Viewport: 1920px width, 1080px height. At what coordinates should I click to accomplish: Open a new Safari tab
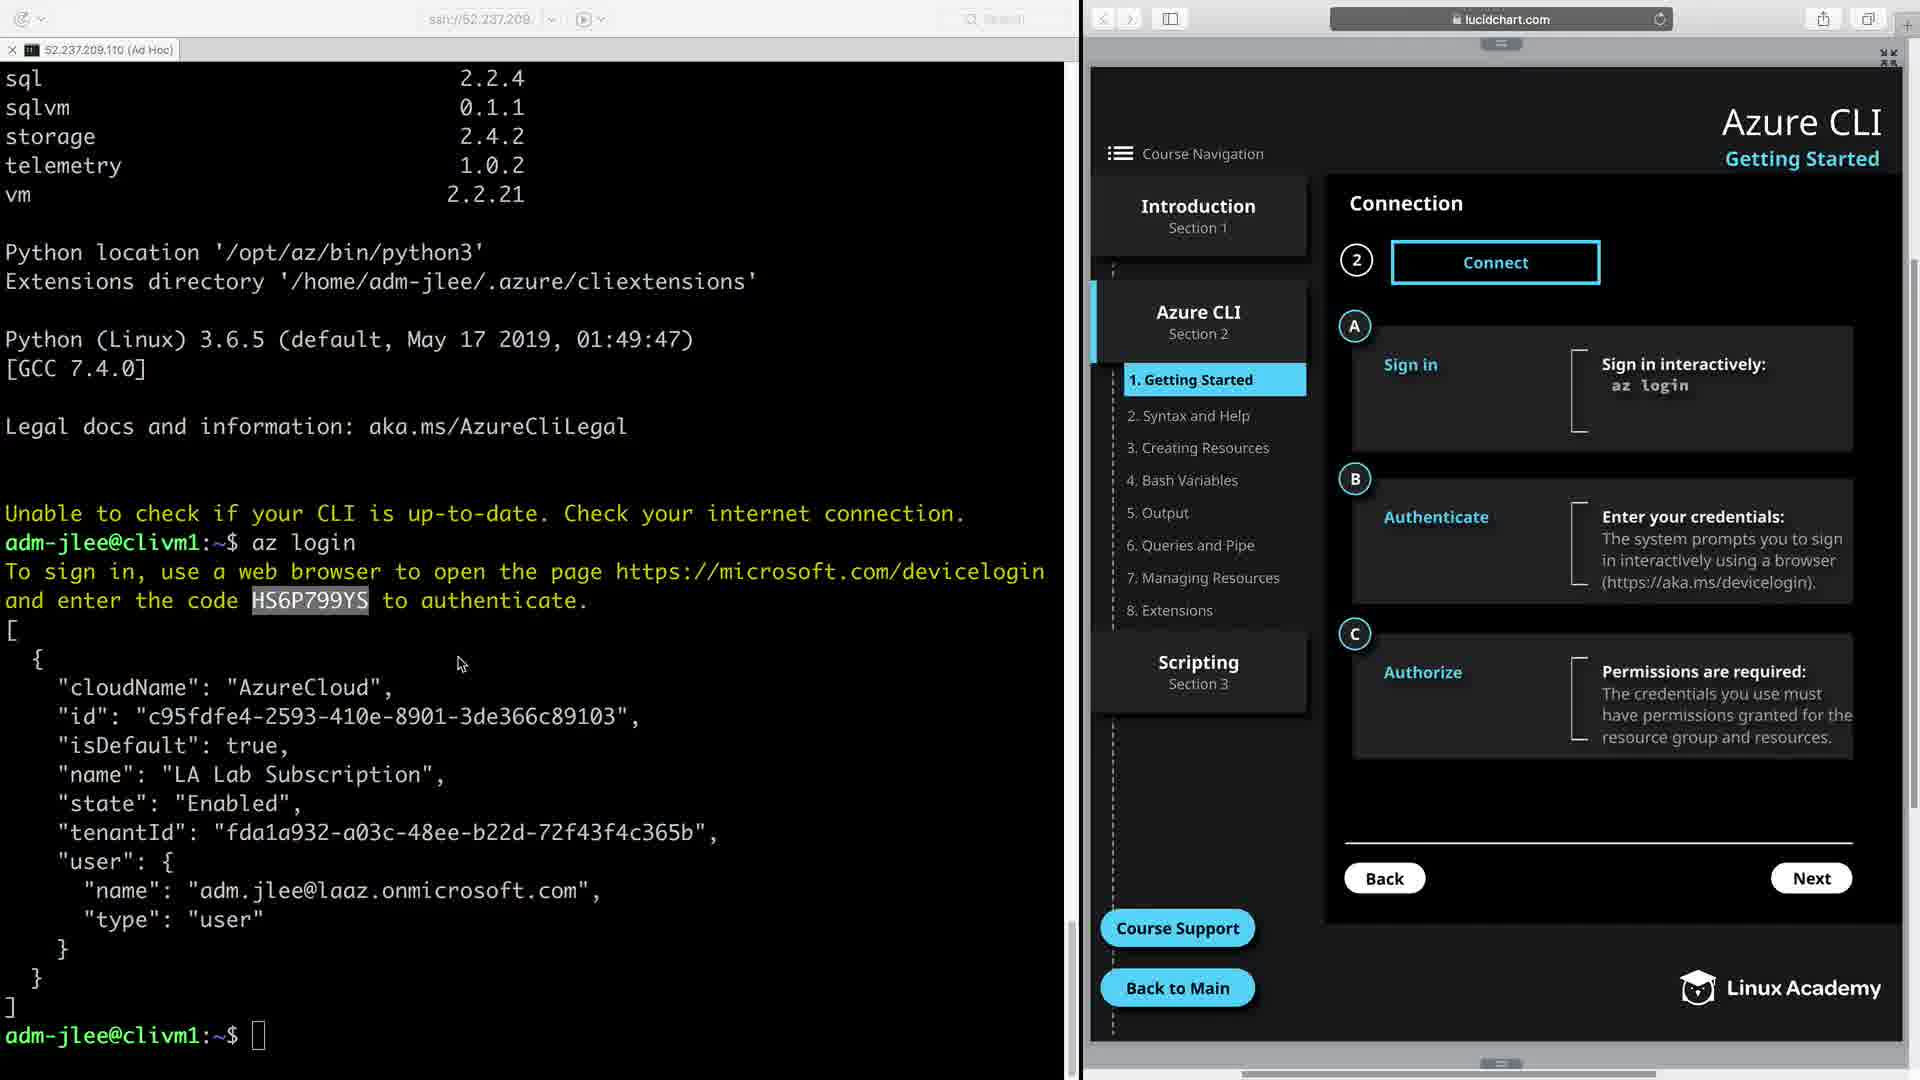(1907, 25)
